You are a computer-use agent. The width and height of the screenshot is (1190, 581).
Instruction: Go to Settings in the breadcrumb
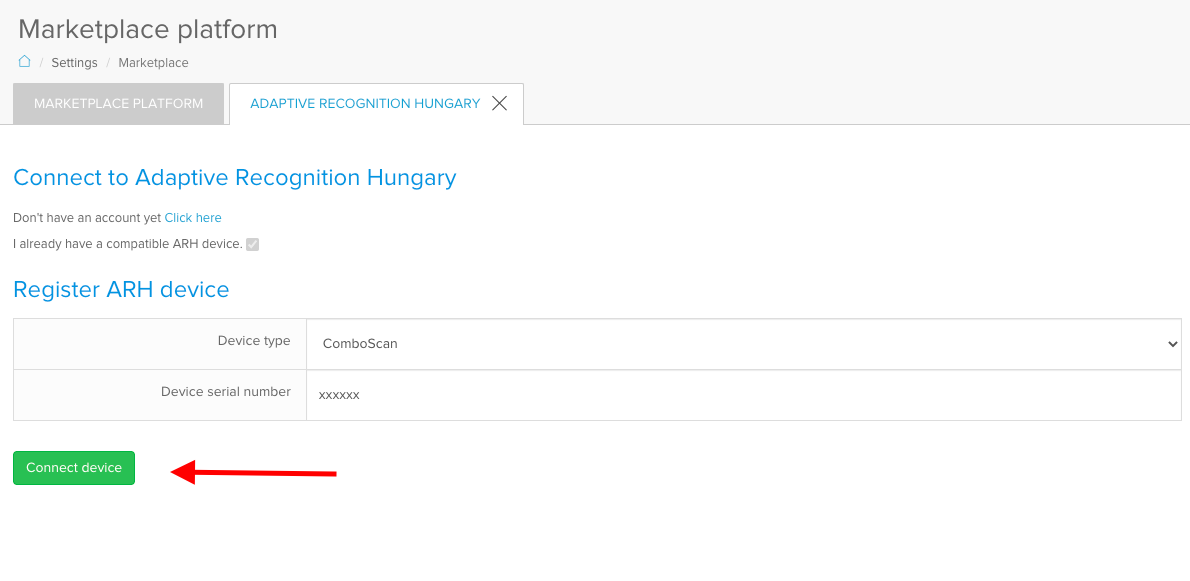74,63
